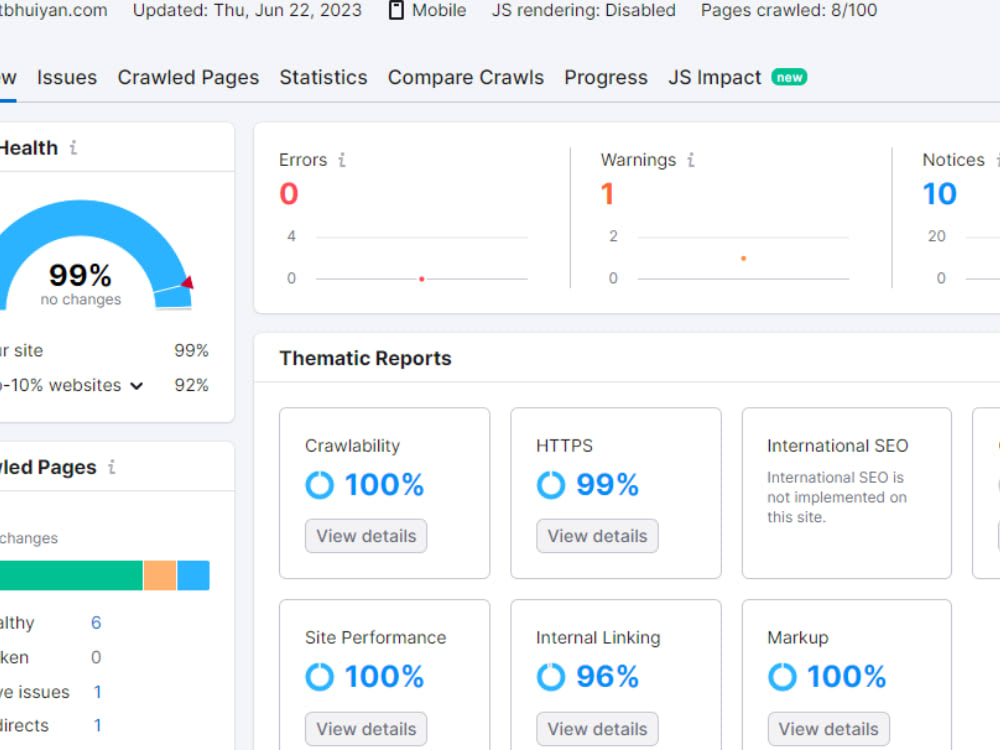This screenshot has width=1000, height=750.
Task: Click the Site Health info icon
Action: 73,148
